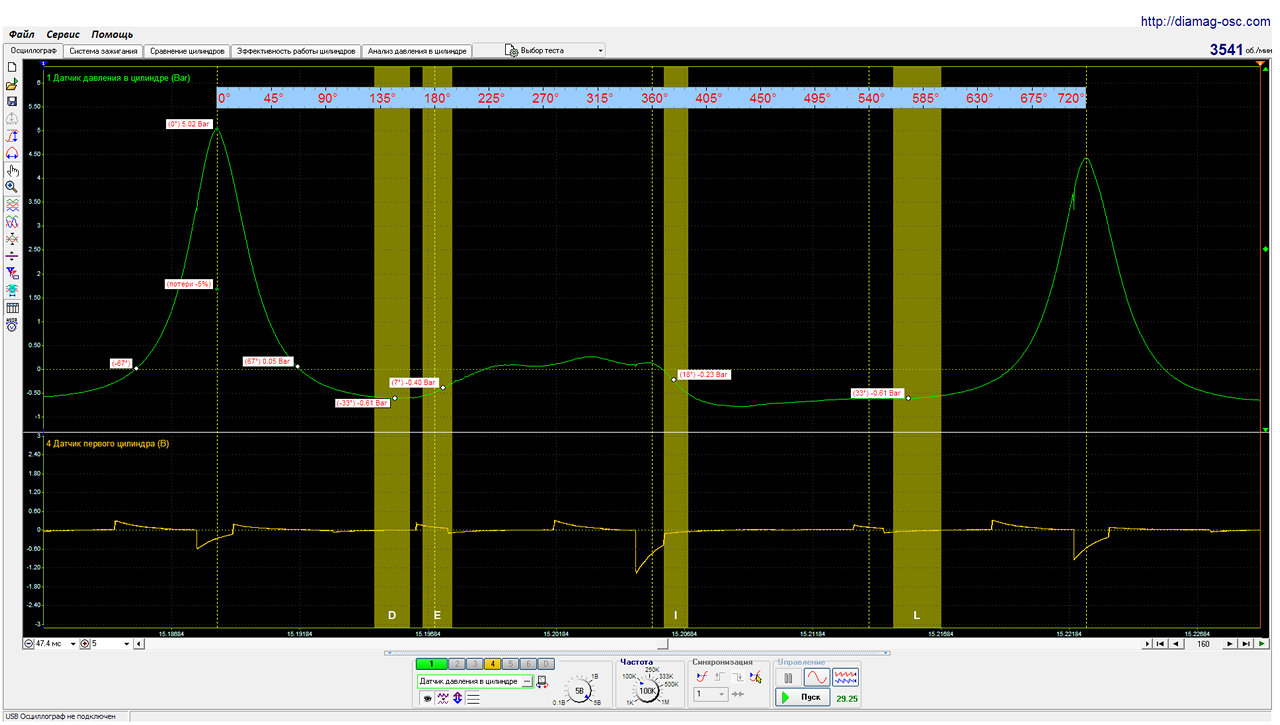Click the frame number field showing 160
The height and width of the screenshot is (725, 1280).
click(x=1203, y=644)
